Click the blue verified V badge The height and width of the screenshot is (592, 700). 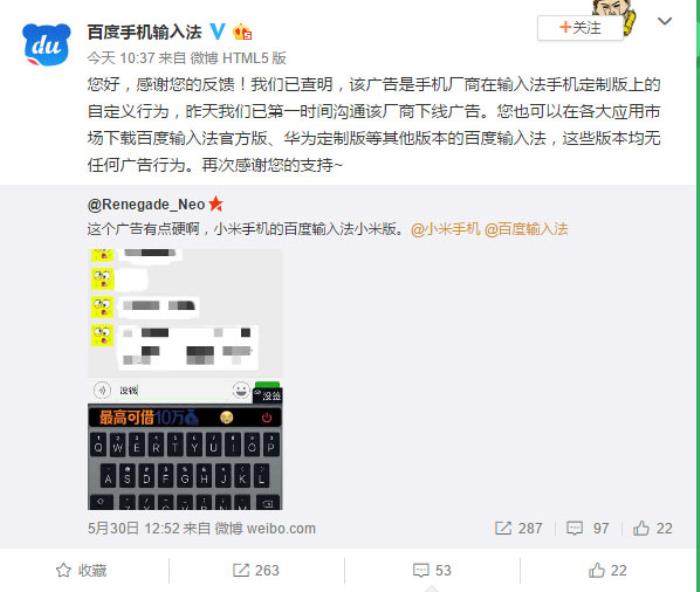tap(217, 31)
